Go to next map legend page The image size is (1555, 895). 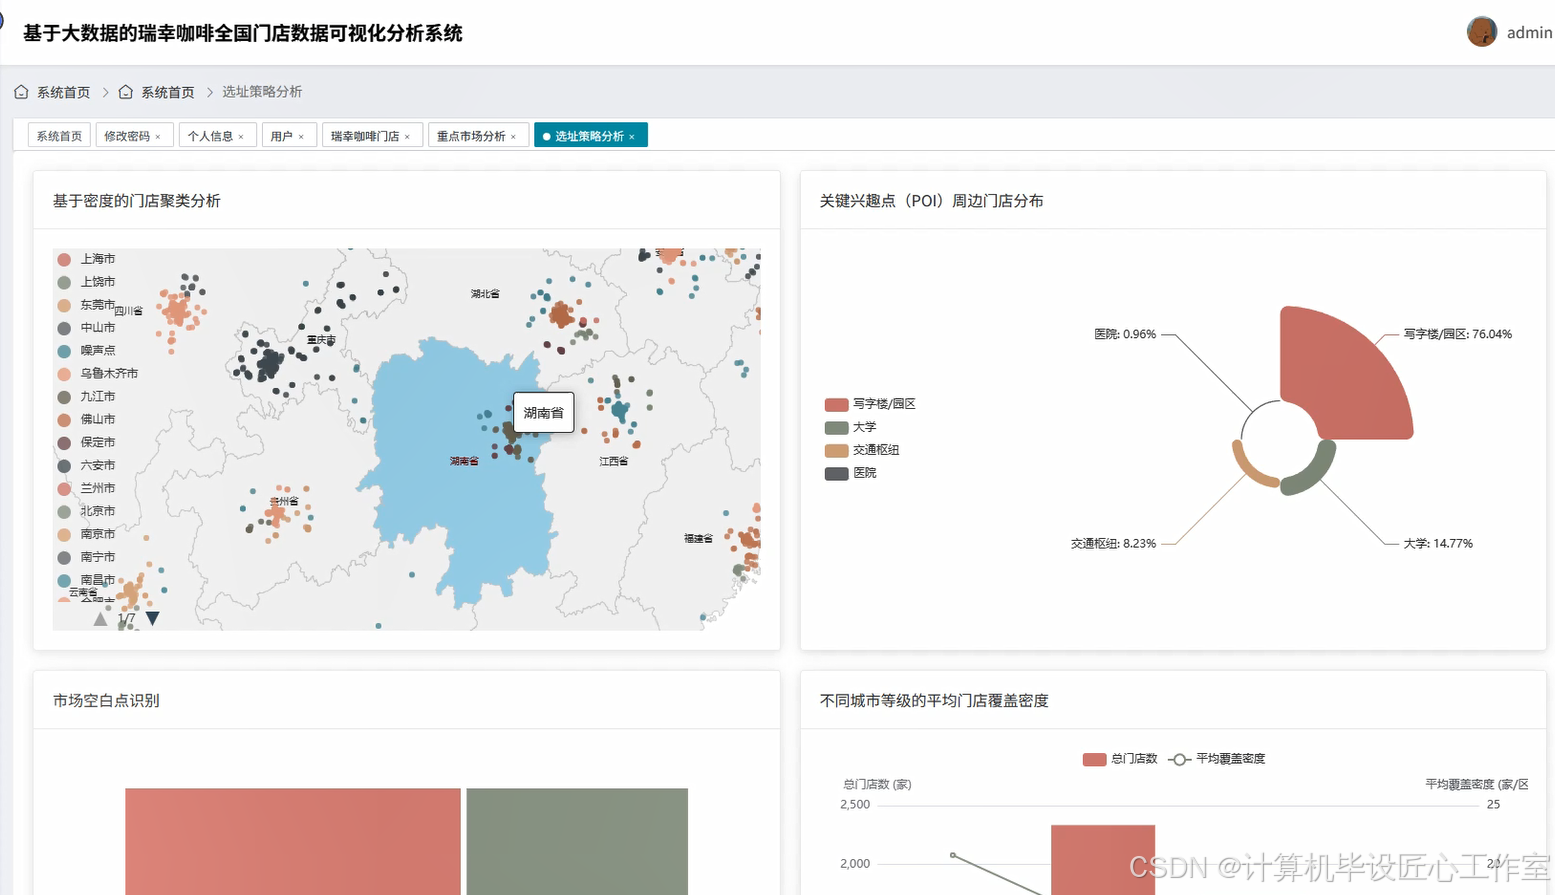point(152,619)
